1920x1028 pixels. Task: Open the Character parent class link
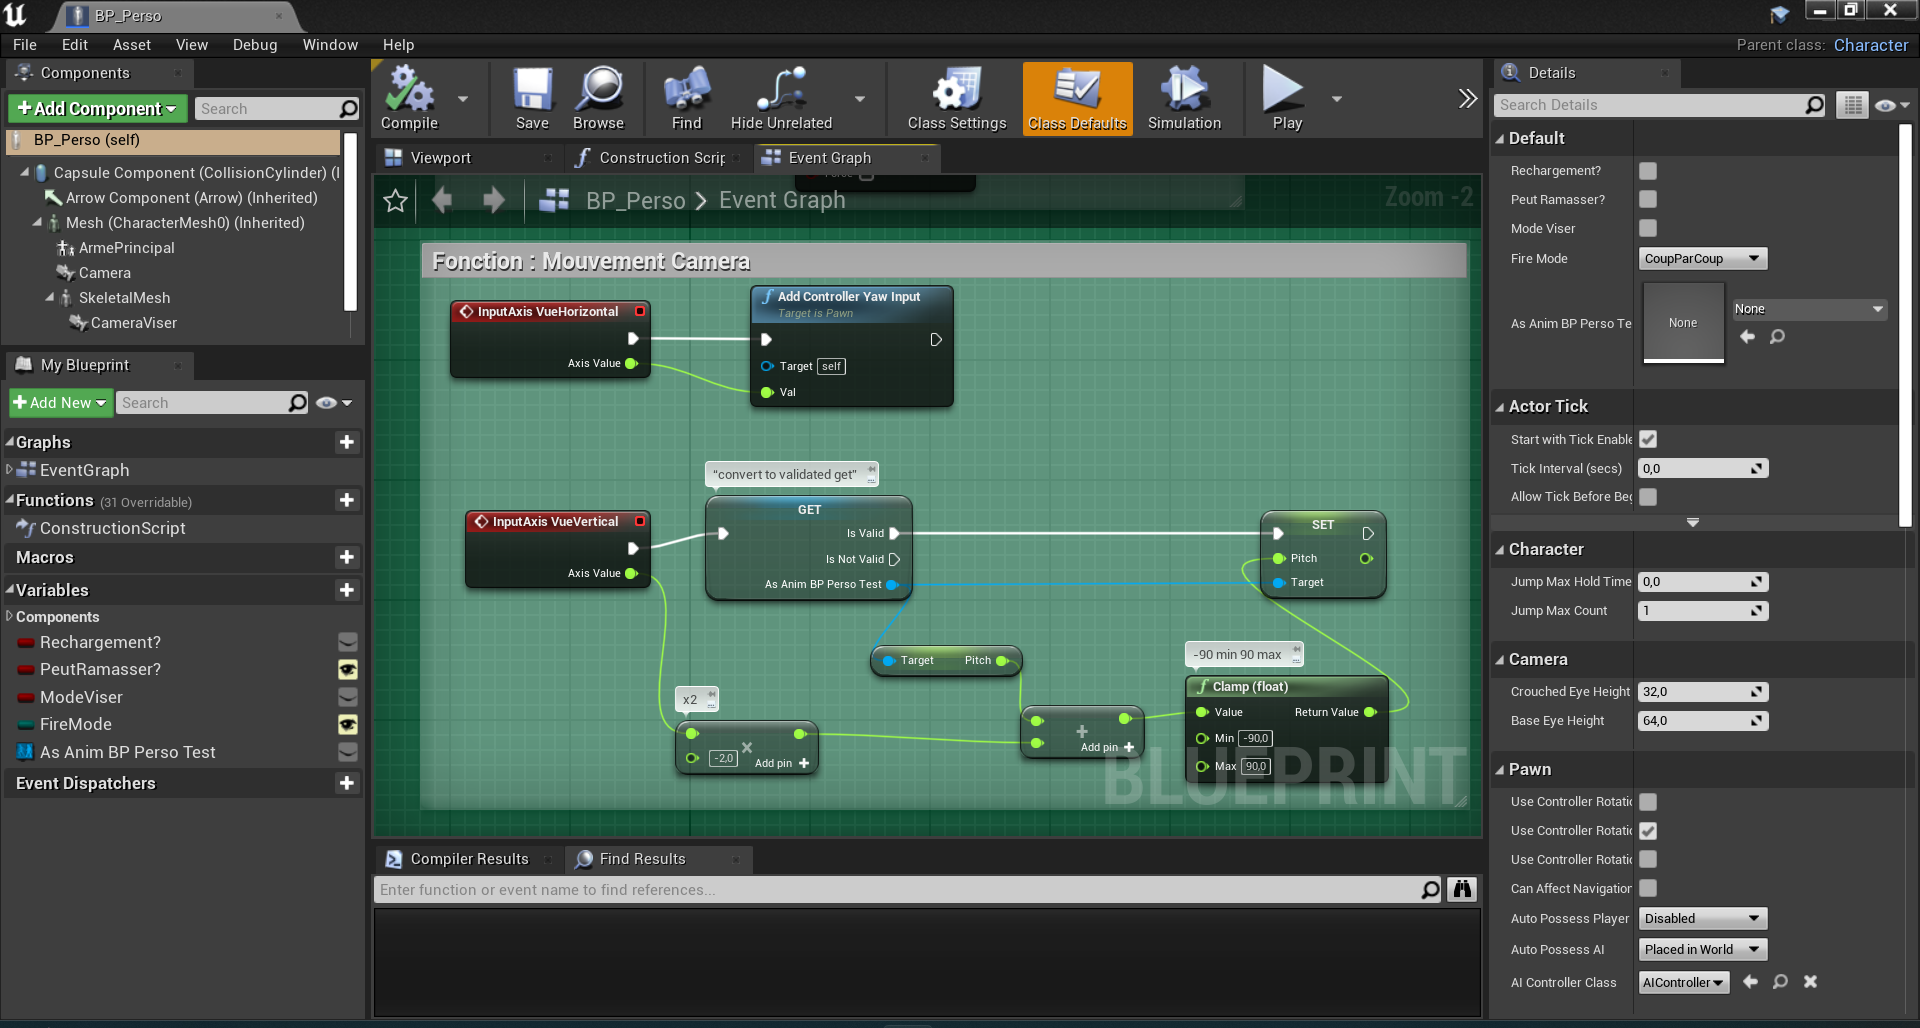tap(1871, 45)
